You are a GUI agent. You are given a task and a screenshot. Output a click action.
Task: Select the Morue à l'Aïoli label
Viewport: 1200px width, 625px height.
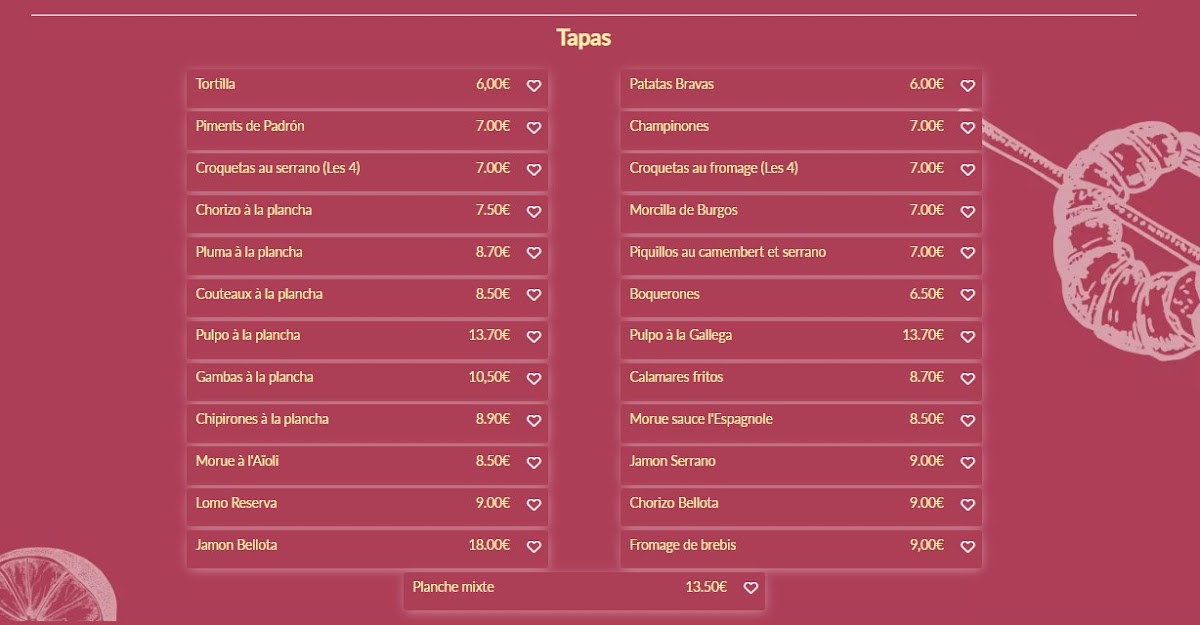(x=237, y=461)
